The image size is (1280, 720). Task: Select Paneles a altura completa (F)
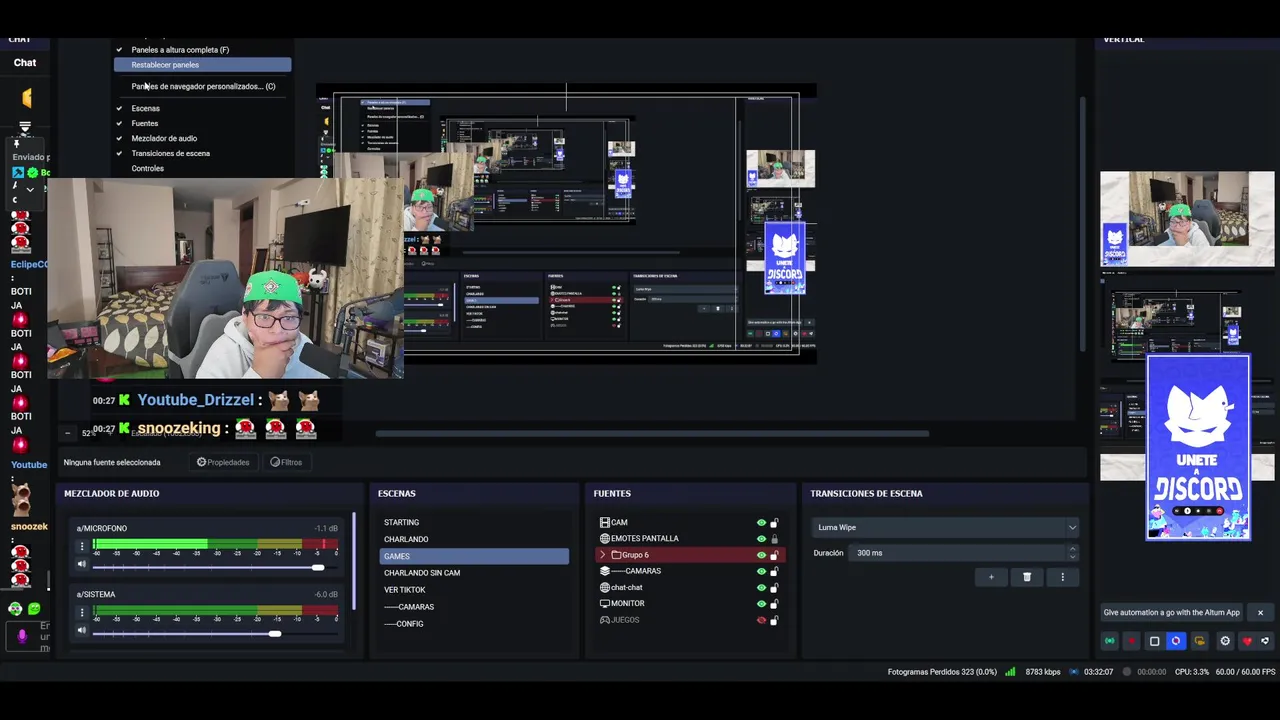point(180,50)
